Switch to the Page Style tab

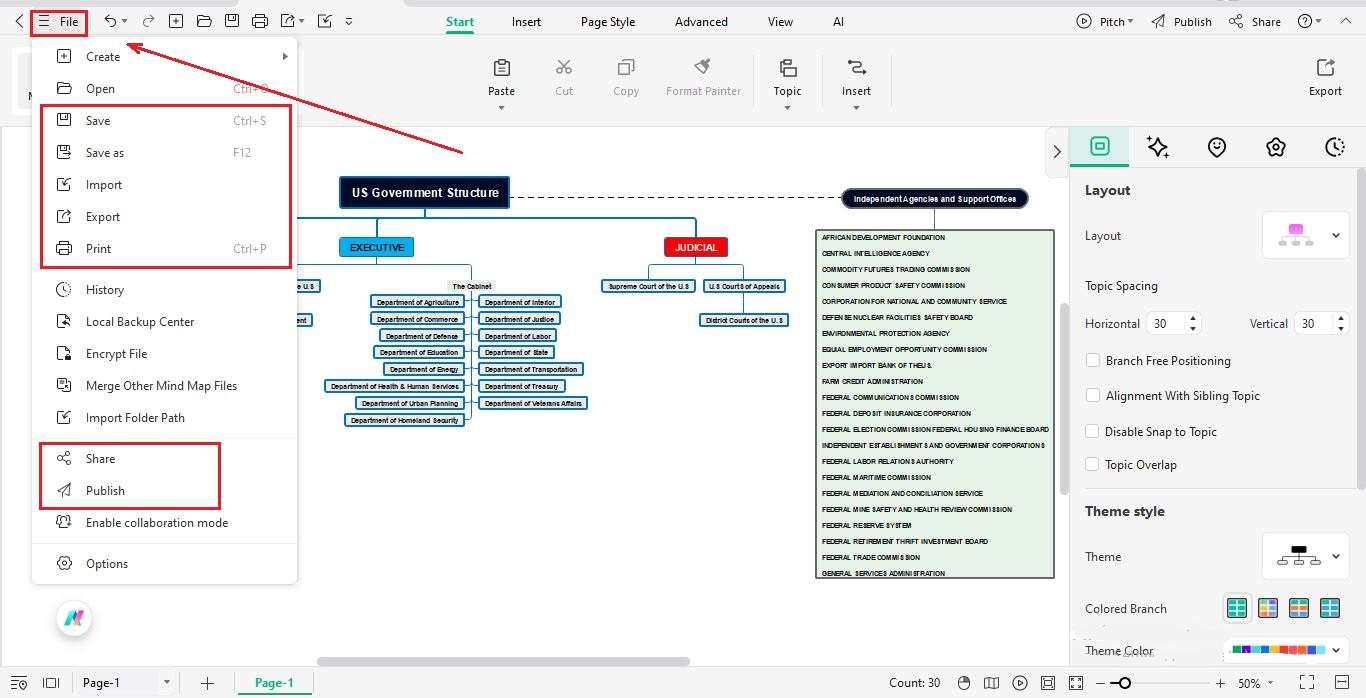608,21
